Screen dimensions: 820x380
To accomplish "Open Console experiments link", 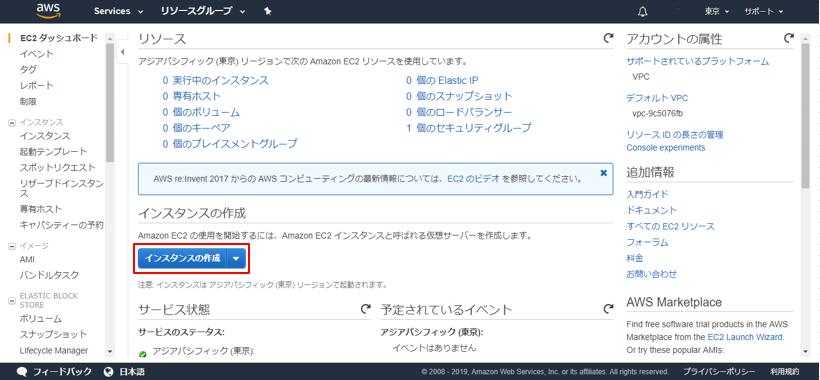I will point(666,148).
